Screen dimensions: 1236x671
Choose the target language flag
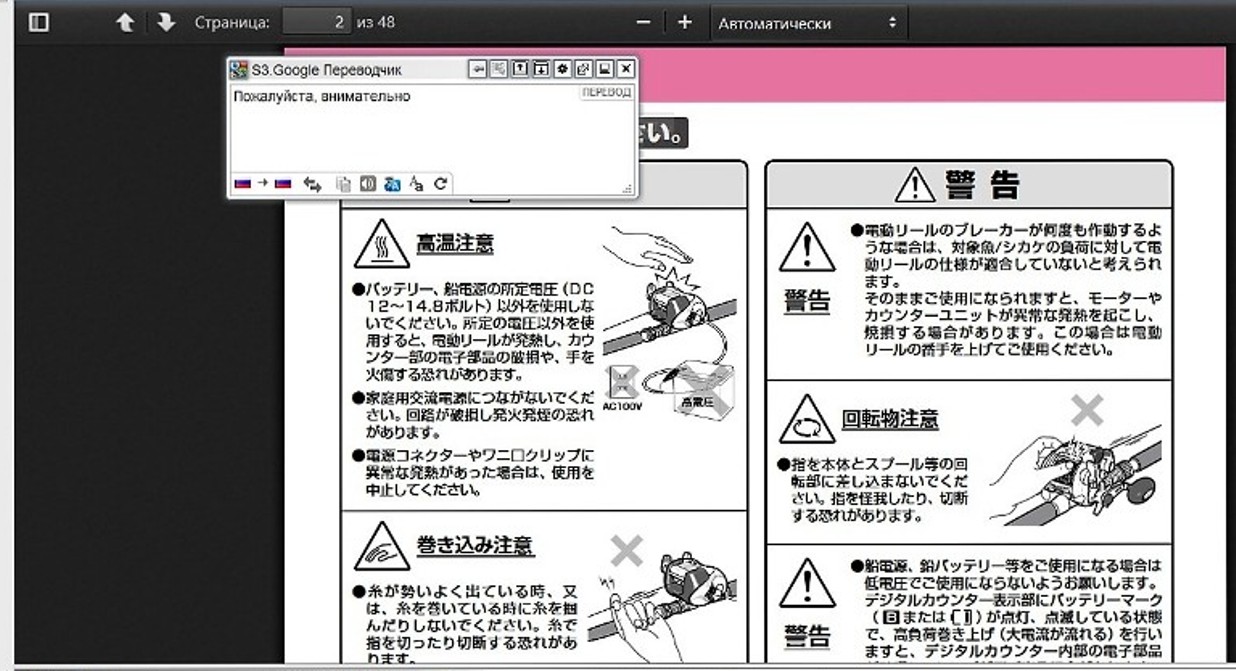click(x=282, y=184)
